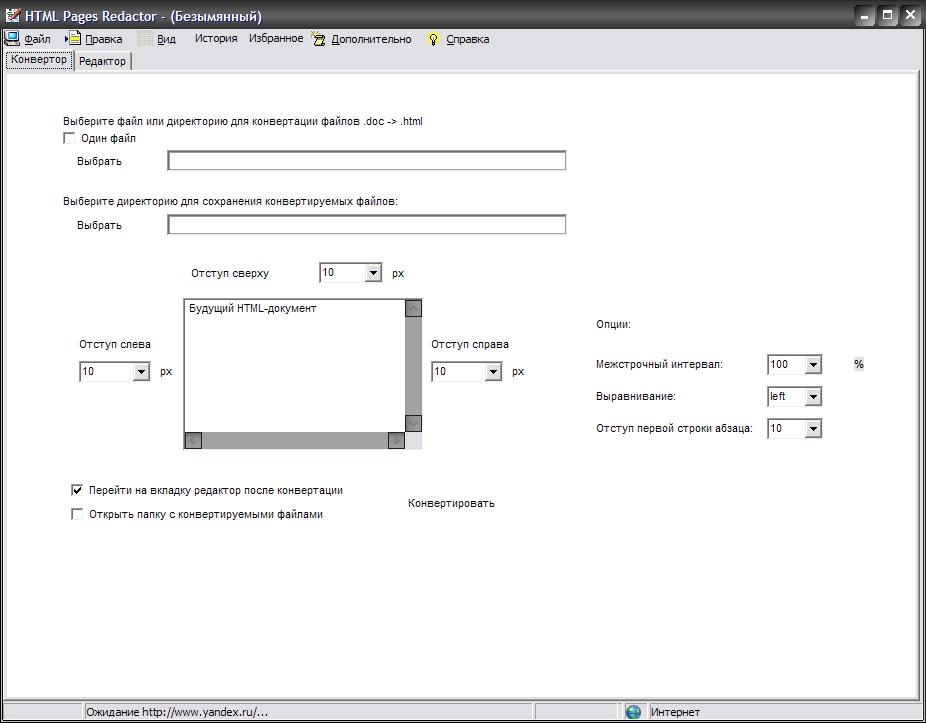Click status text Ожидание http://www.yandex.ru/...

[177, 712]
